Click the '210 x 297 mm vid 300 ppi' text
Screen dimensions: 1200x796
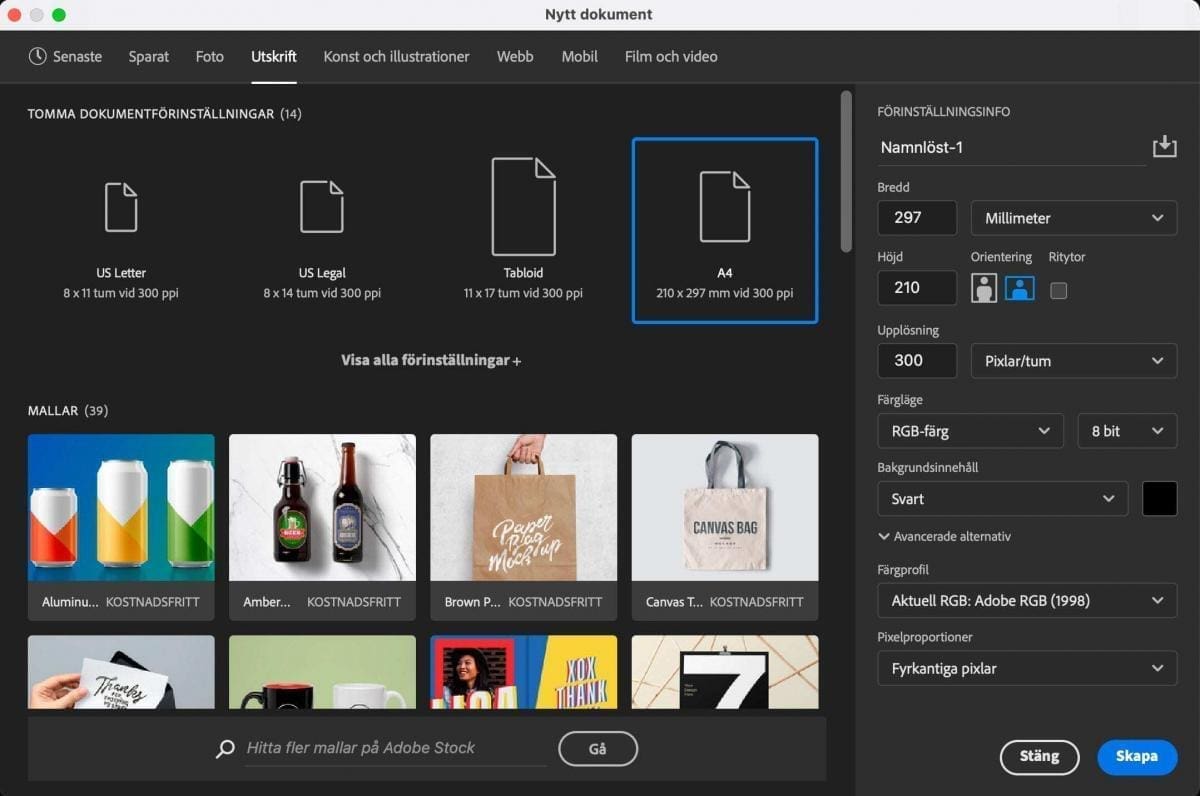725,294
